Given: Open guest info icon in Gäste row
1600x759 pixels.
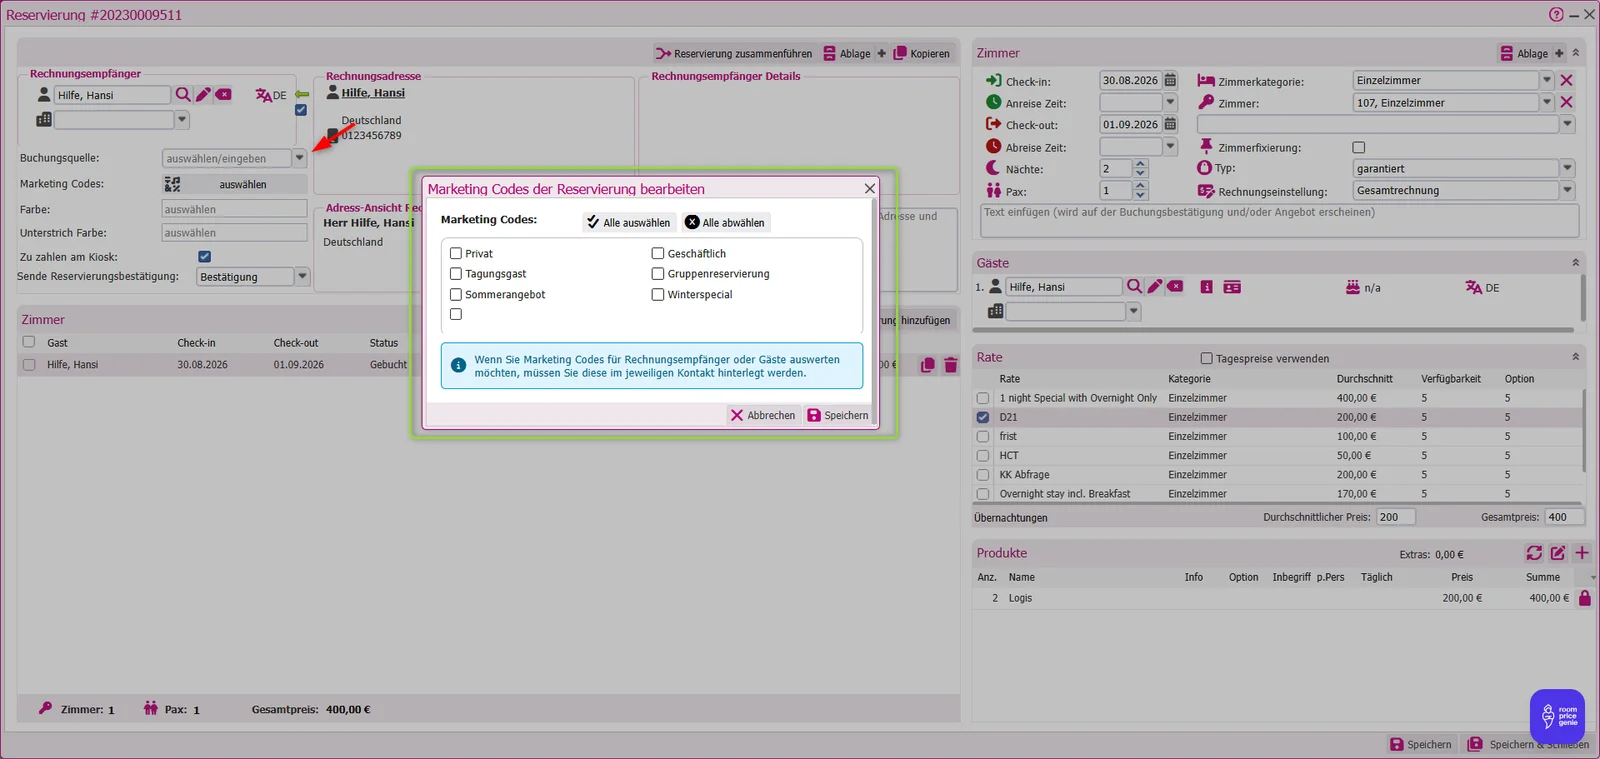Looking at the screenshot, I should click(x=1206, y=287).
